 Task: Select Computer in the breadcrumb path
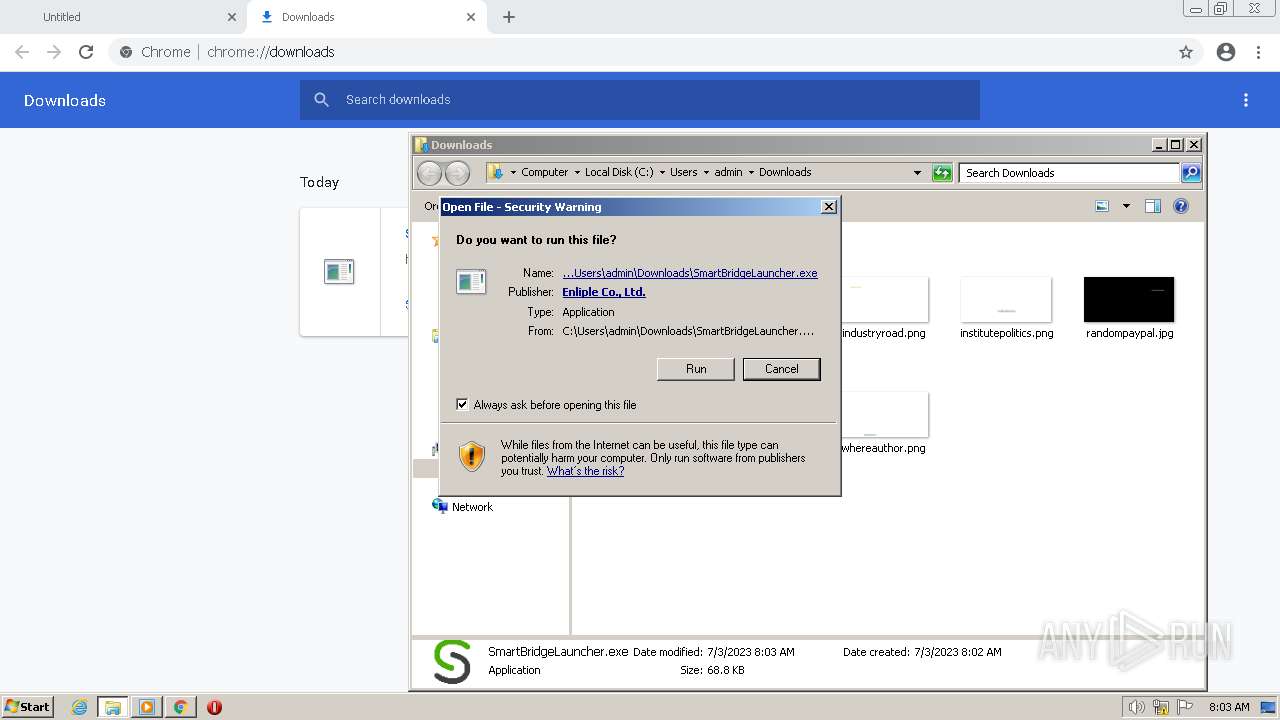[x=545, y=172]
